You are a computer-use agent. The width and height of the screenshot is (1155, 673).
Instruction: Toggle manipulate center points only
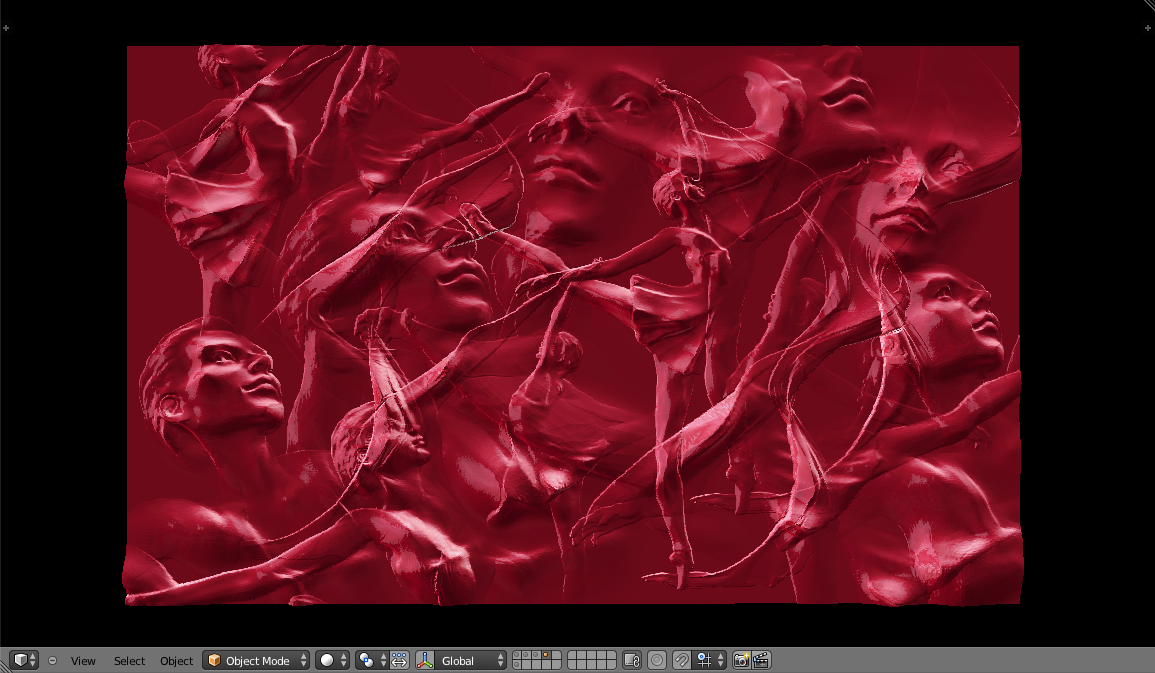(x=399, y=660)
